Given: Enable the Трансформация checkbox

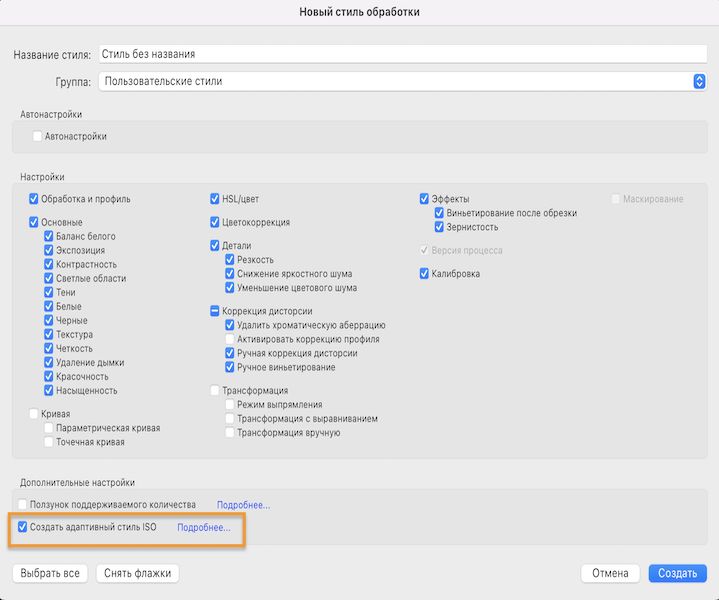Looking at the screenshot, I should 215,390.
